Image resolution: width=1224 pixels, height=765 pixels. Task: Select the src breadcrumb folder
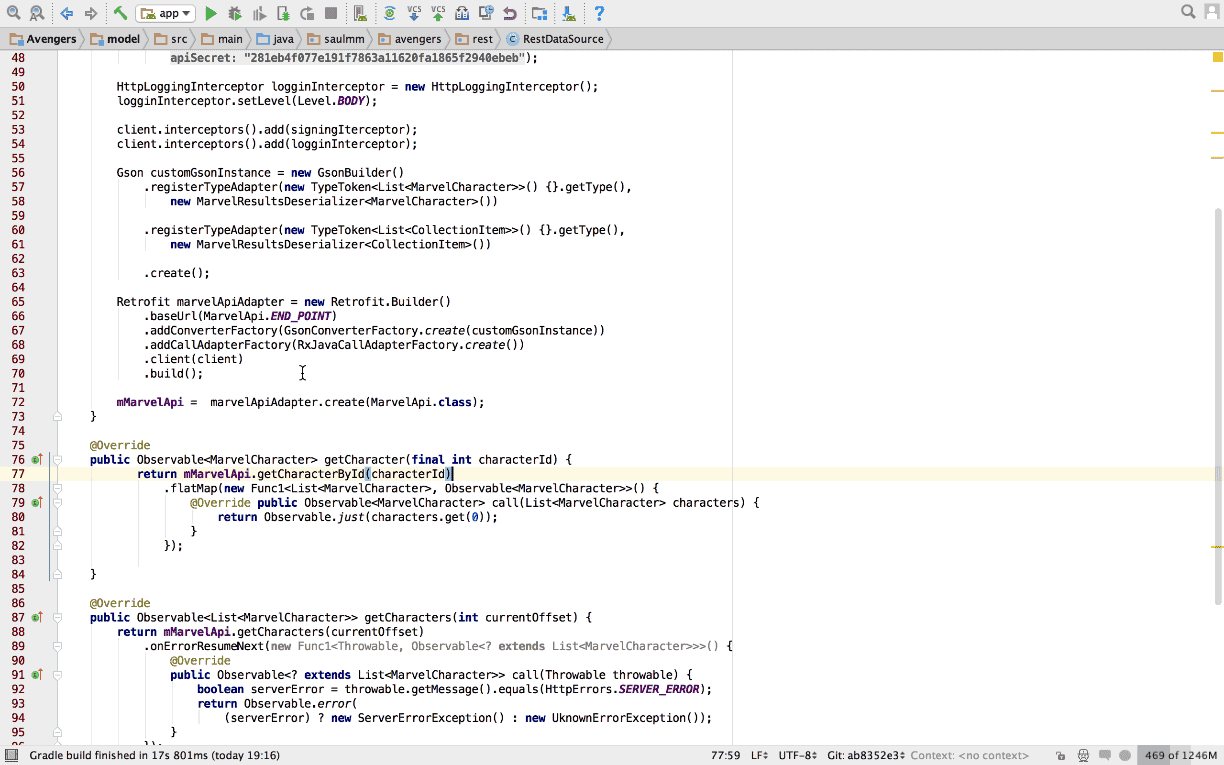pyautogui.click(x=170, y=39)
